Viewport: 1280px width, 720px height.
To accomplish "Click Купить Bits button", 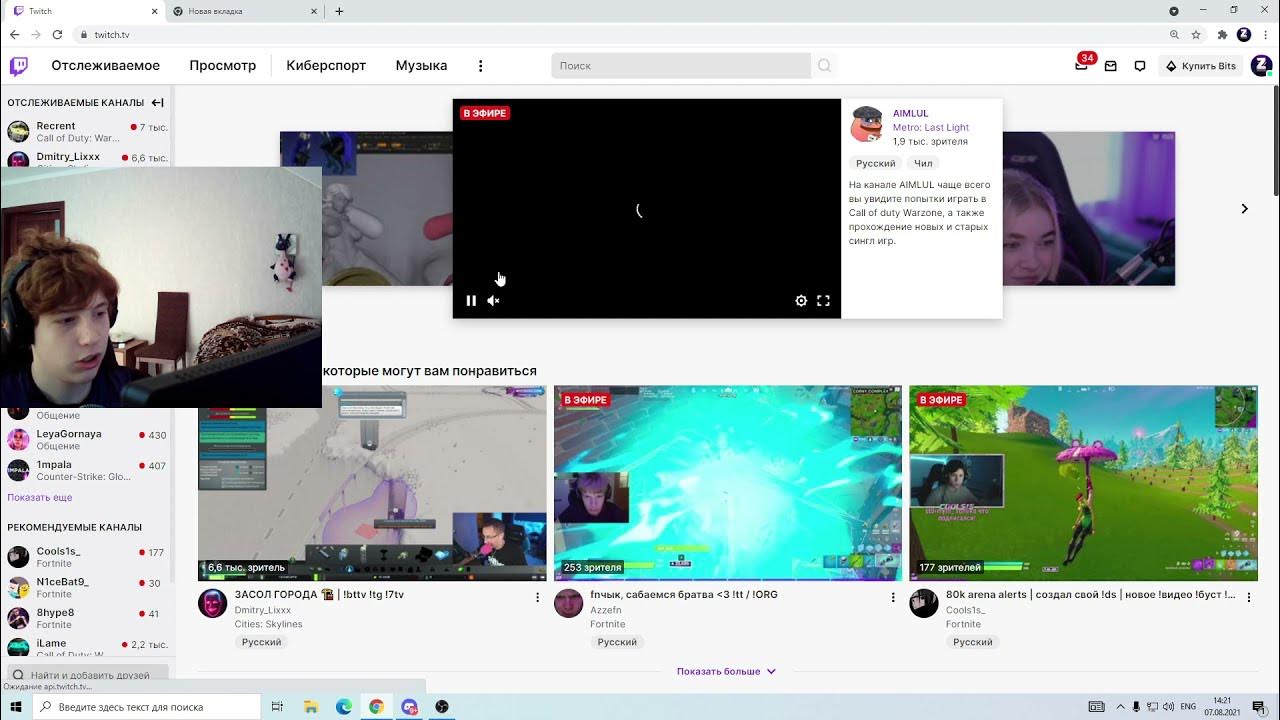I will 1201,66.
